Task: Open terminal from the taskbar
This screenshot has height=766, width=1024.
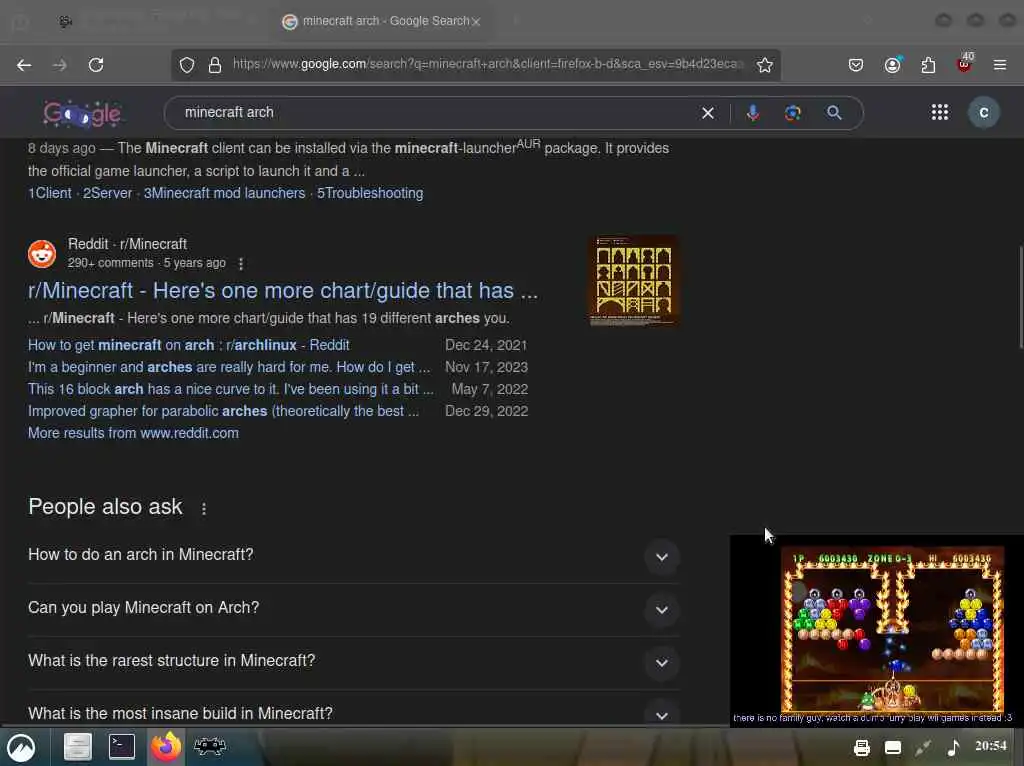Action: pos(122,746)
